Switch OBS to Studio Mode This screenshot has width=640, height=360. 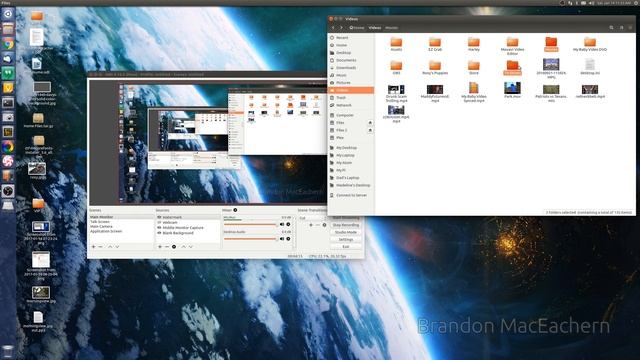tap(346, 232)
